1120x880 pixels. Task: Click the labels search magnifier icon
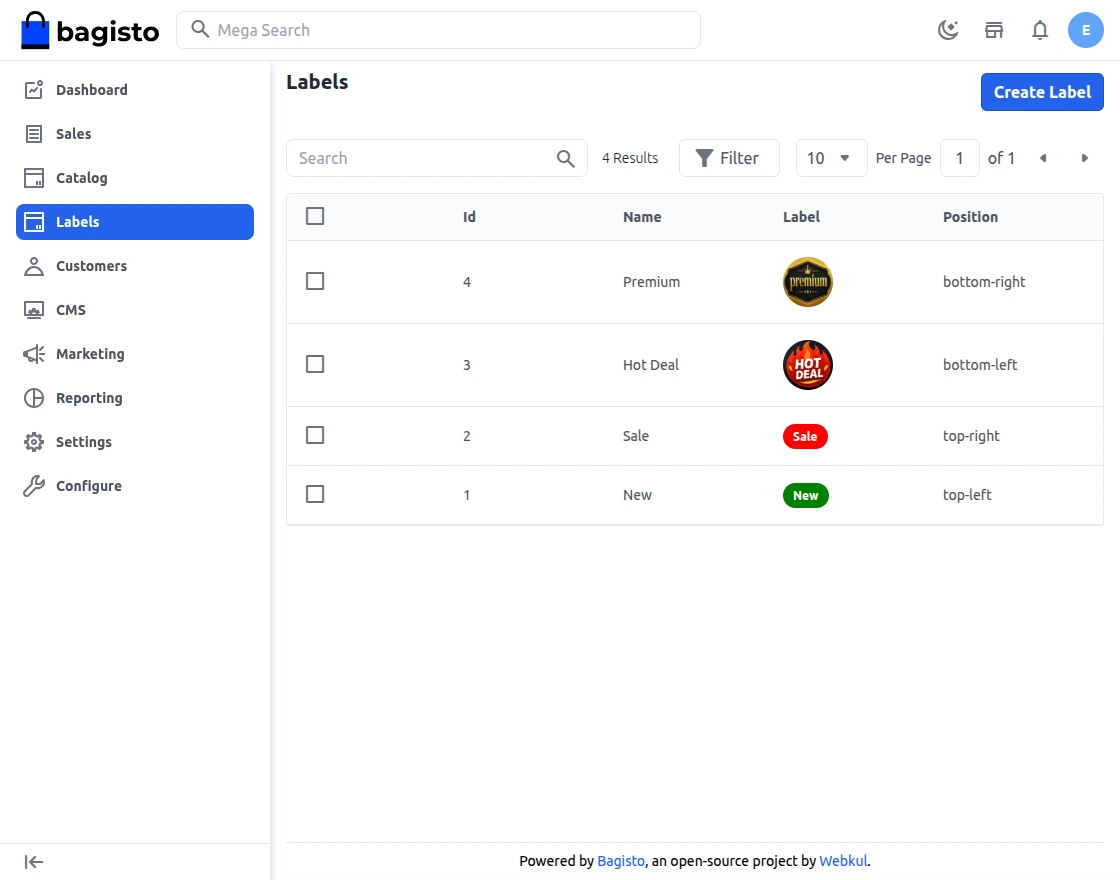pyautogui.click(x=566, y=159)
